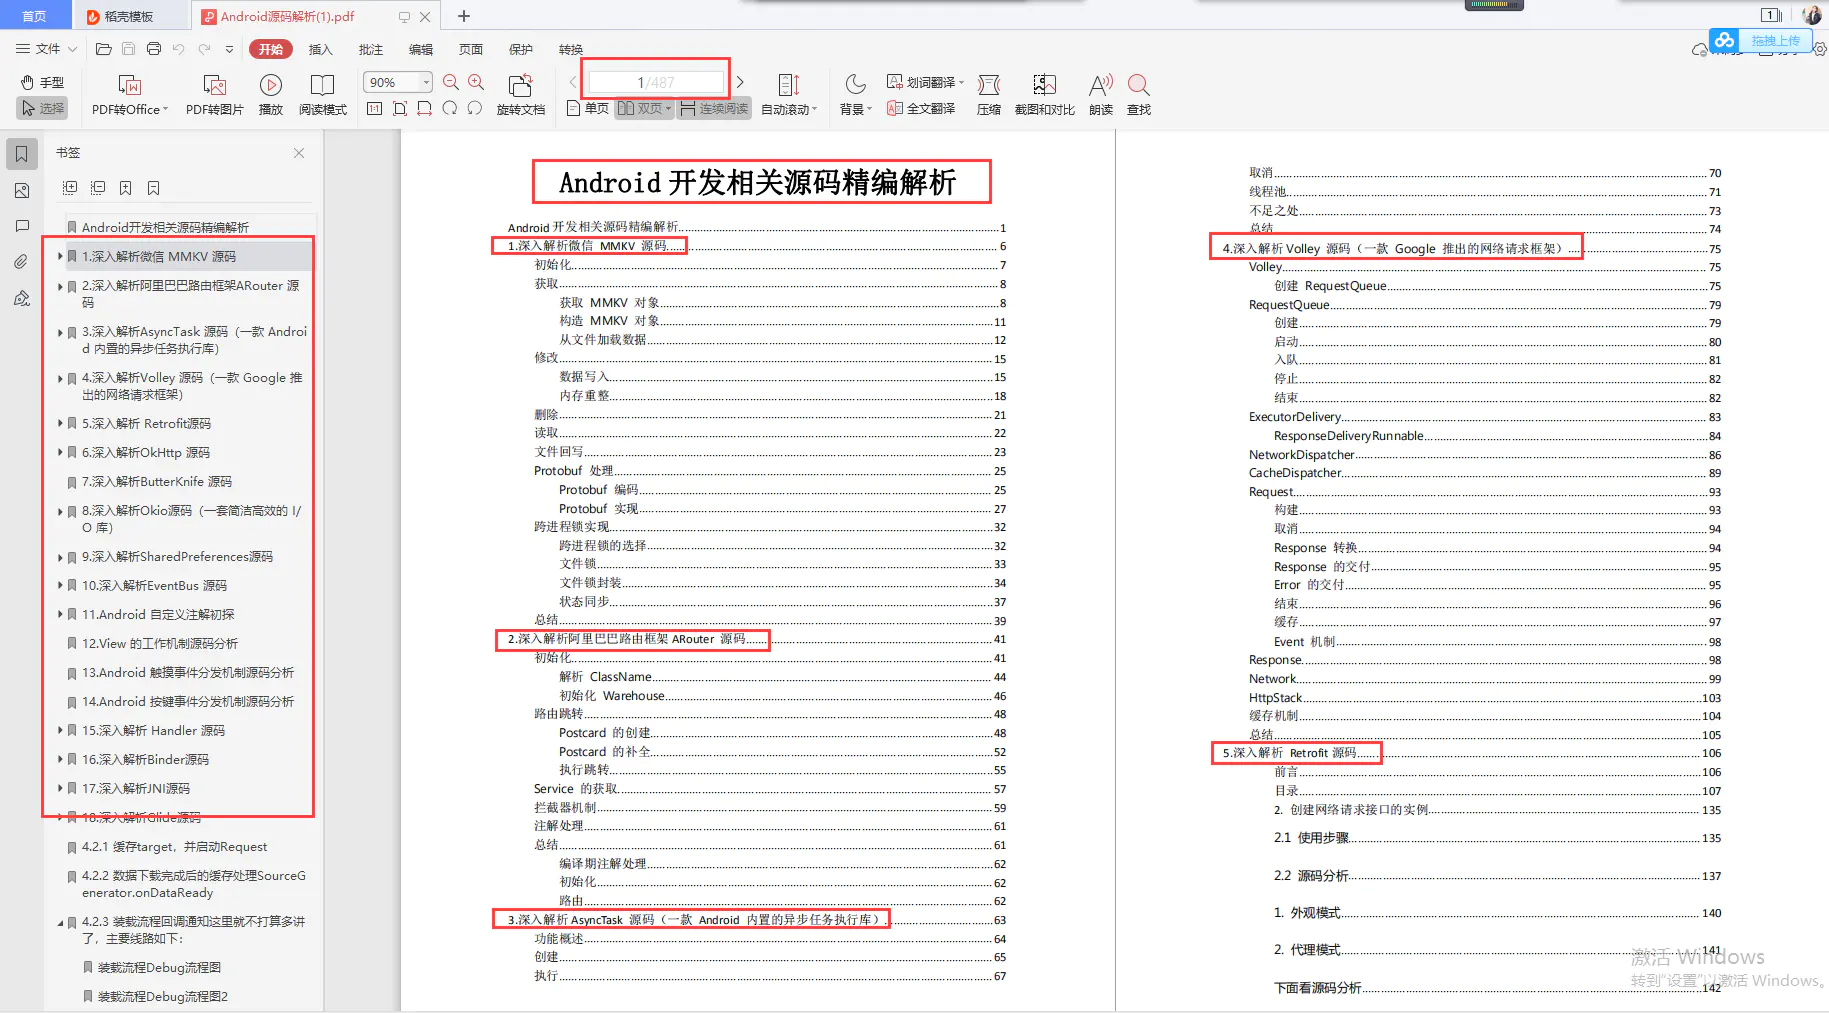Click the delete bookmark icon
This screenshot has height=1013, width=1829.
153,188
